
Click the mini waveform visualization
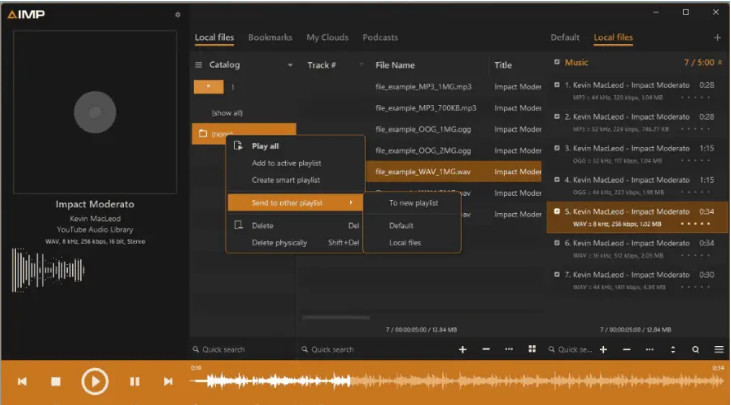point(48,270)
